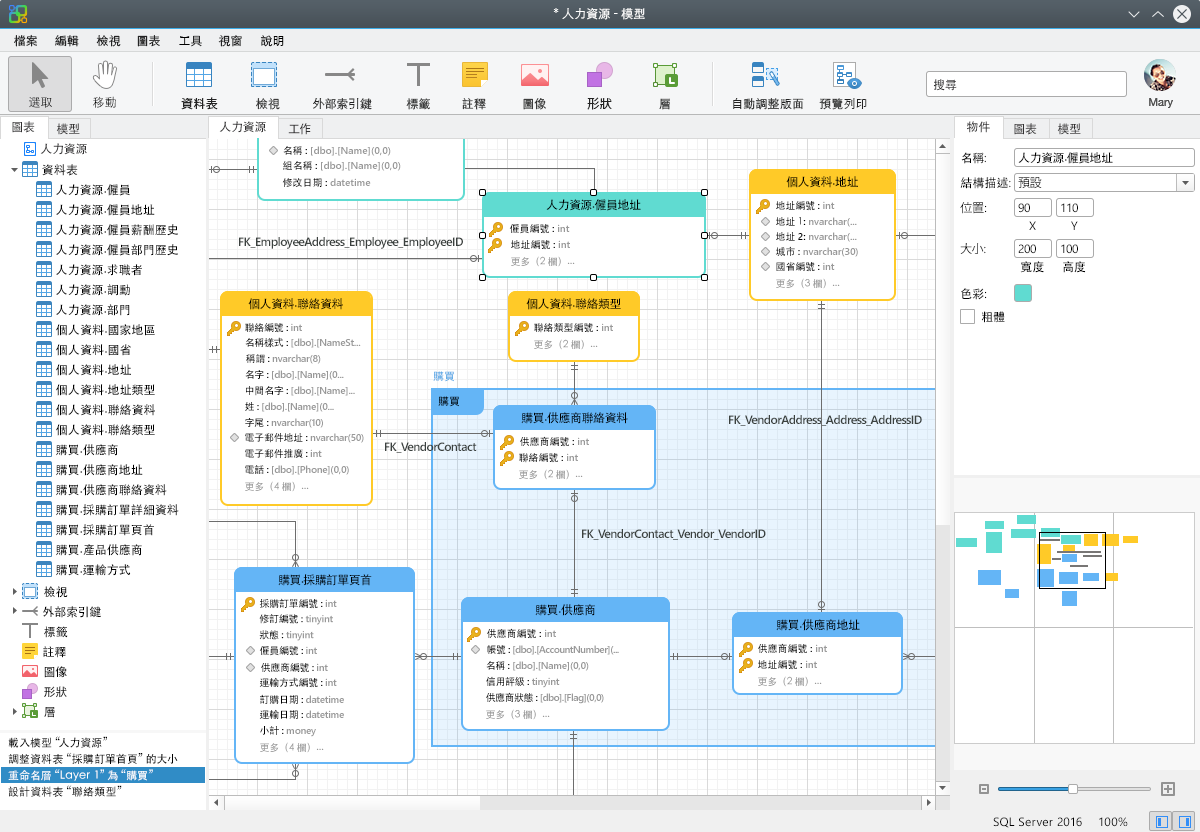Expand the 外部索引鍵 tree node
The width and height of the screenshot is (1200, 832).
14,611
